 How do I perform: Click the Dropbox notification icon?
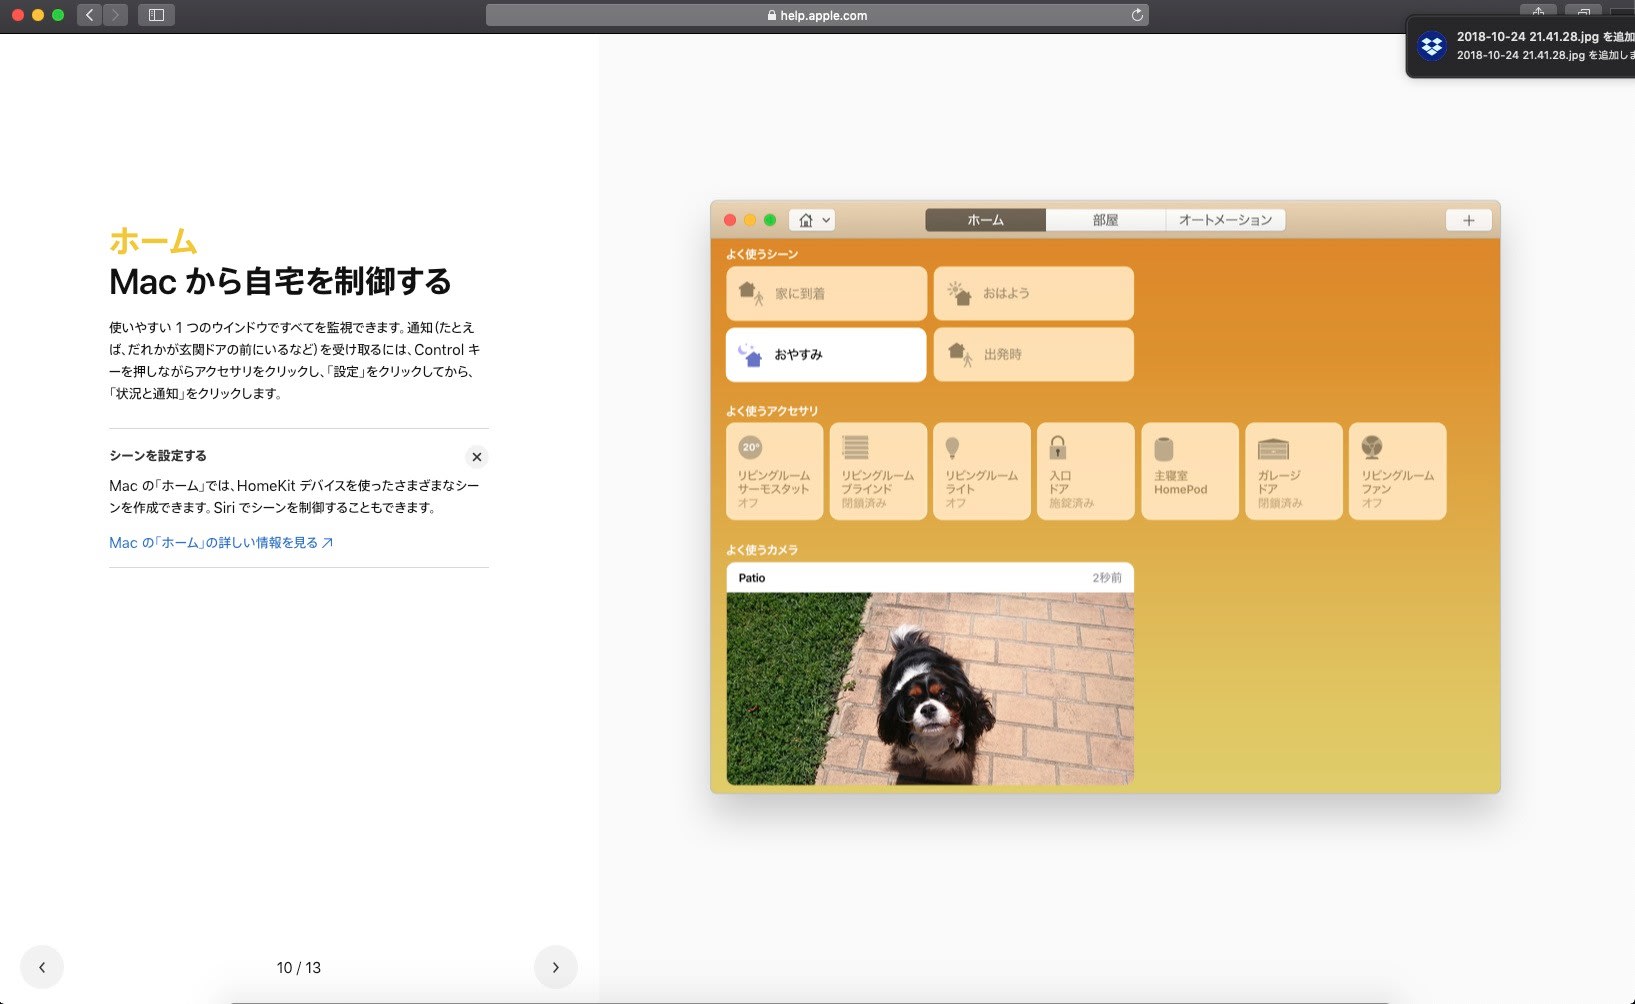pos(1432,46)
